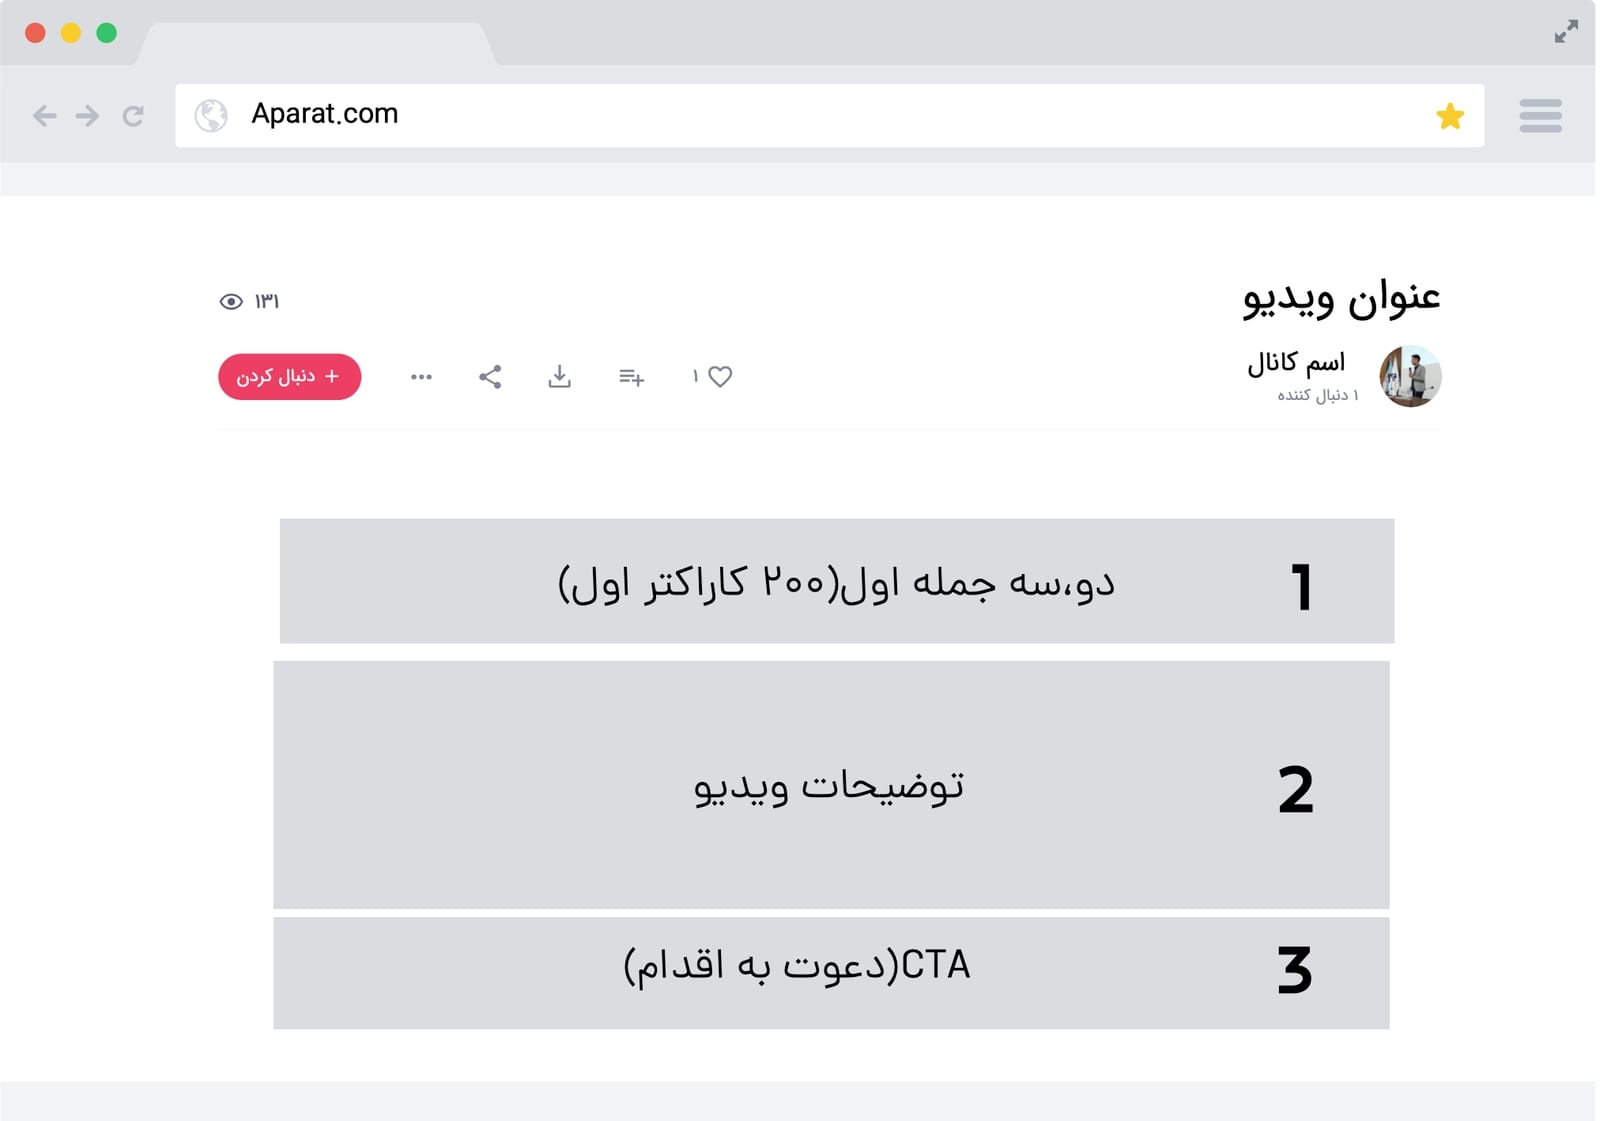
Task: Click the channel name اسم کانال
Action: (1295, 362)
